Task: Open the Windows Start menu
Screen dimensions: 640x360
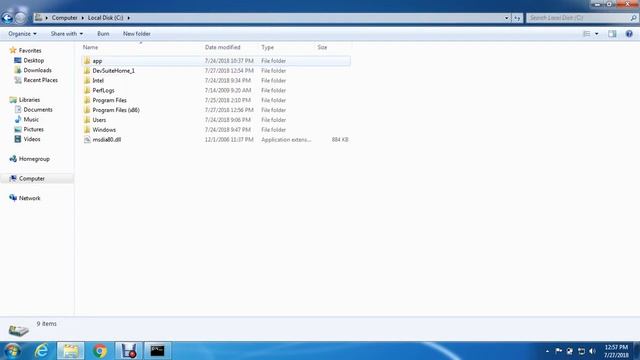Action: tap(12, 351)
